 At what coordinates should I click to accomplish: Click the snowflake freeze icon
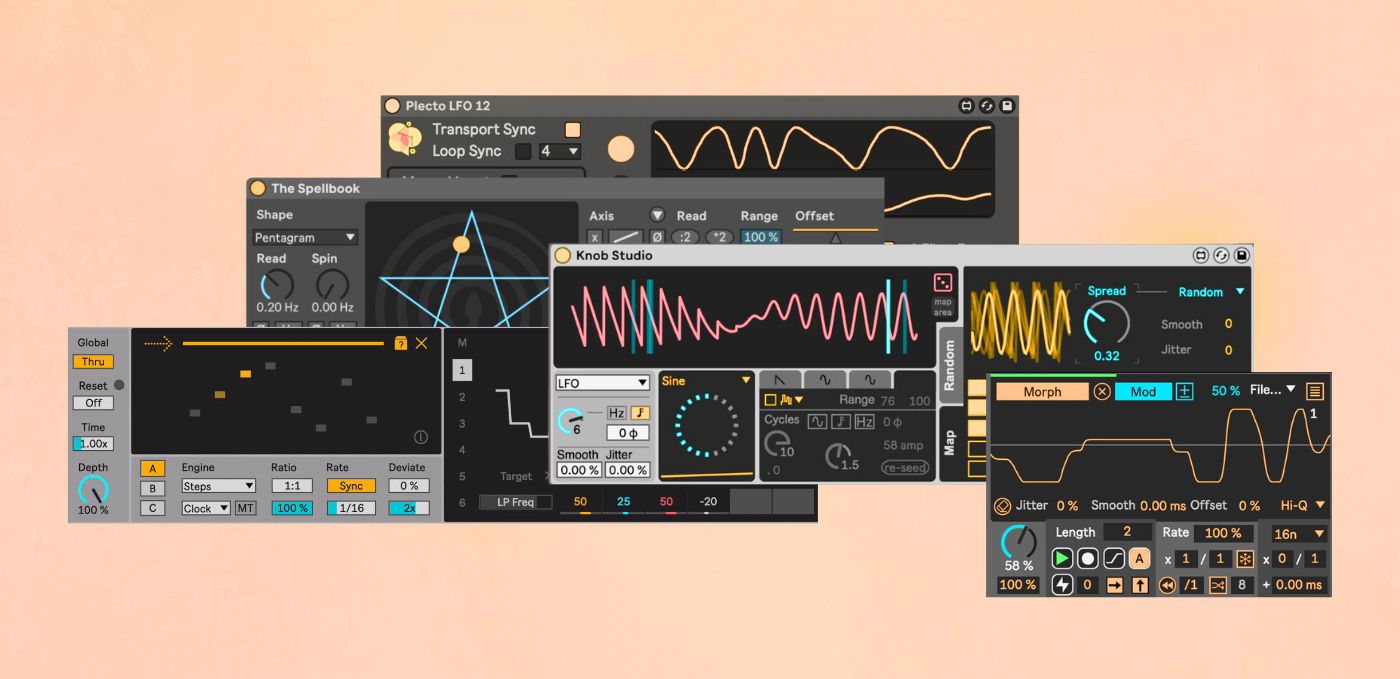pyautogui.click(x=1245, y=559)
